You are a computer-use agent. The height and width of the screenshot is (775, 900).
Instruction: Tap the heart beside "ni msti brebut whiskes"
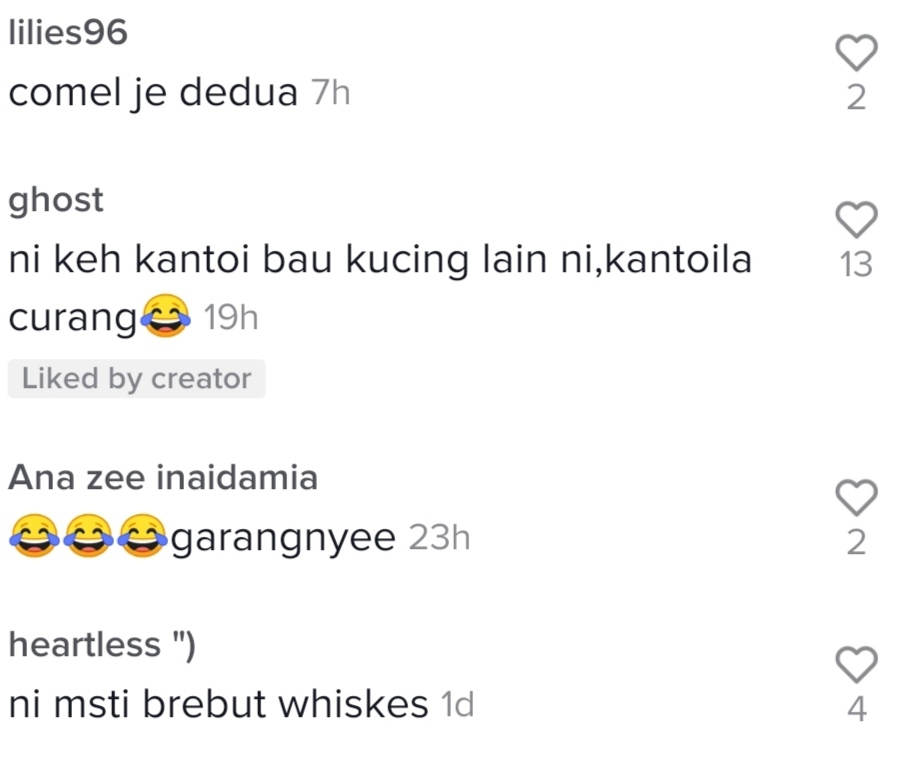click(856, 664)
